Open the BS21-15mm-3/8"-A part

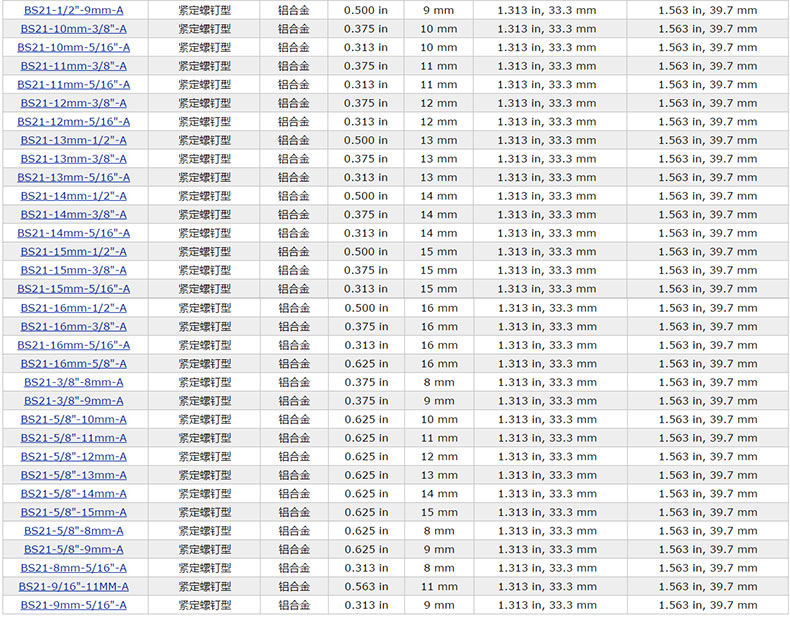74,270
